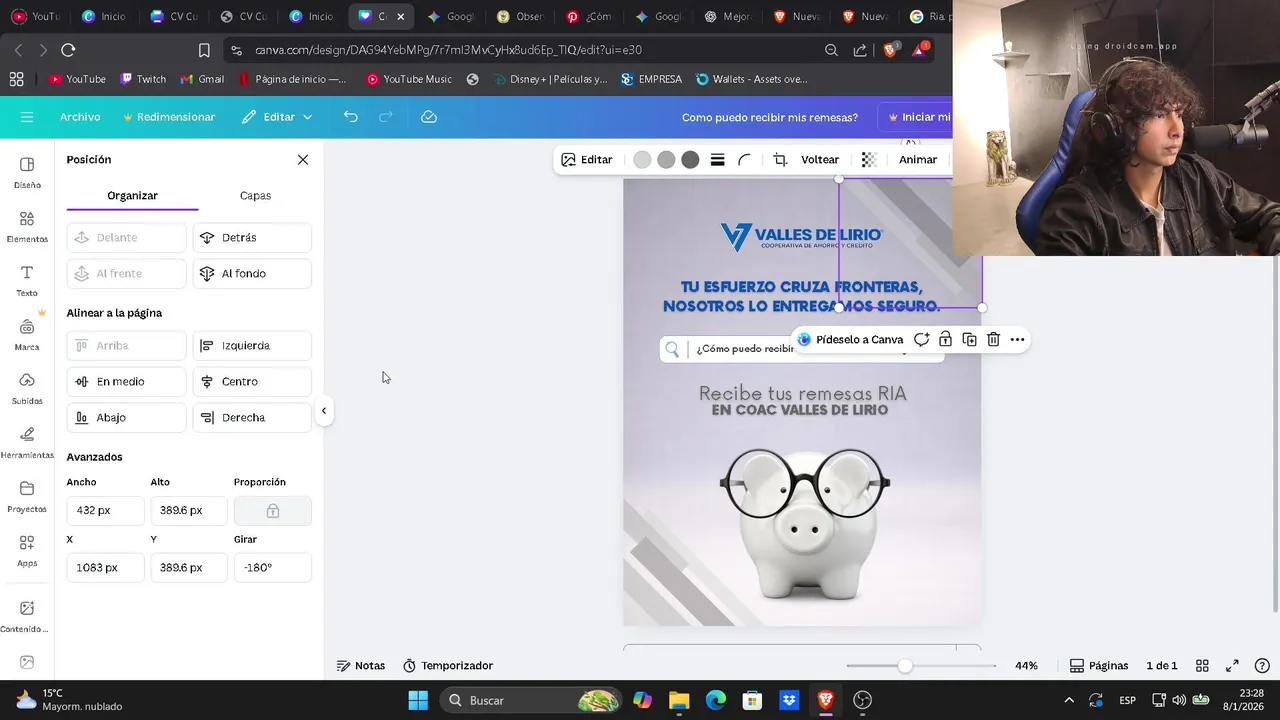Collapse side panel with arrow handle
The width and height of the screenshot is (1280, 720).
tap(324, 411)
